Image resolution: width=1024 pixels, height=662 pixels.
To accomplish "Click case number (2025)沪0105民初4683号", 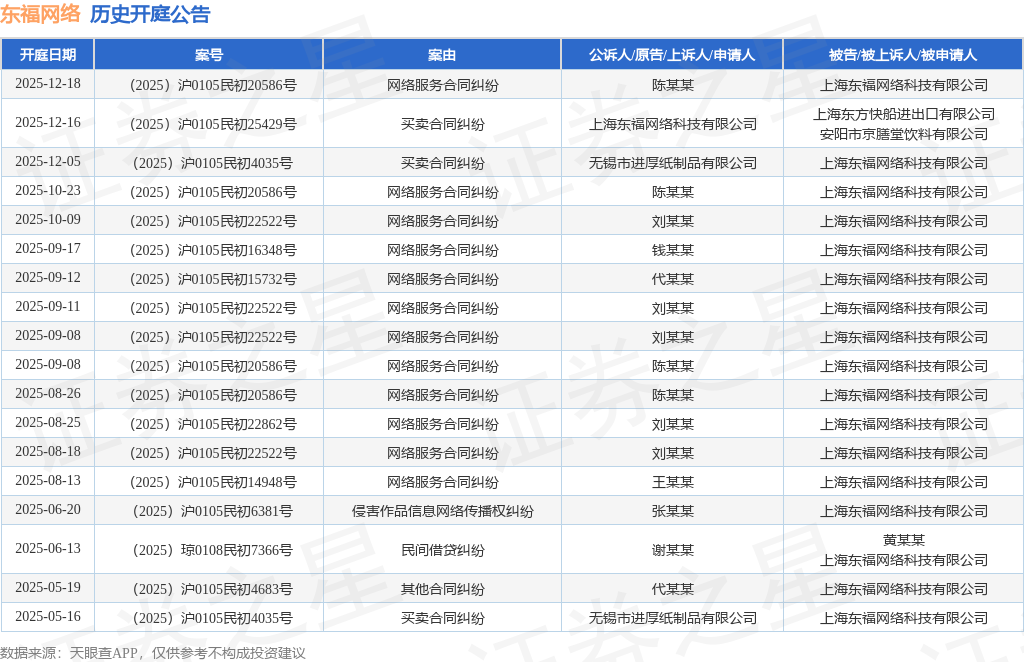I will click(x=213, y=590).
